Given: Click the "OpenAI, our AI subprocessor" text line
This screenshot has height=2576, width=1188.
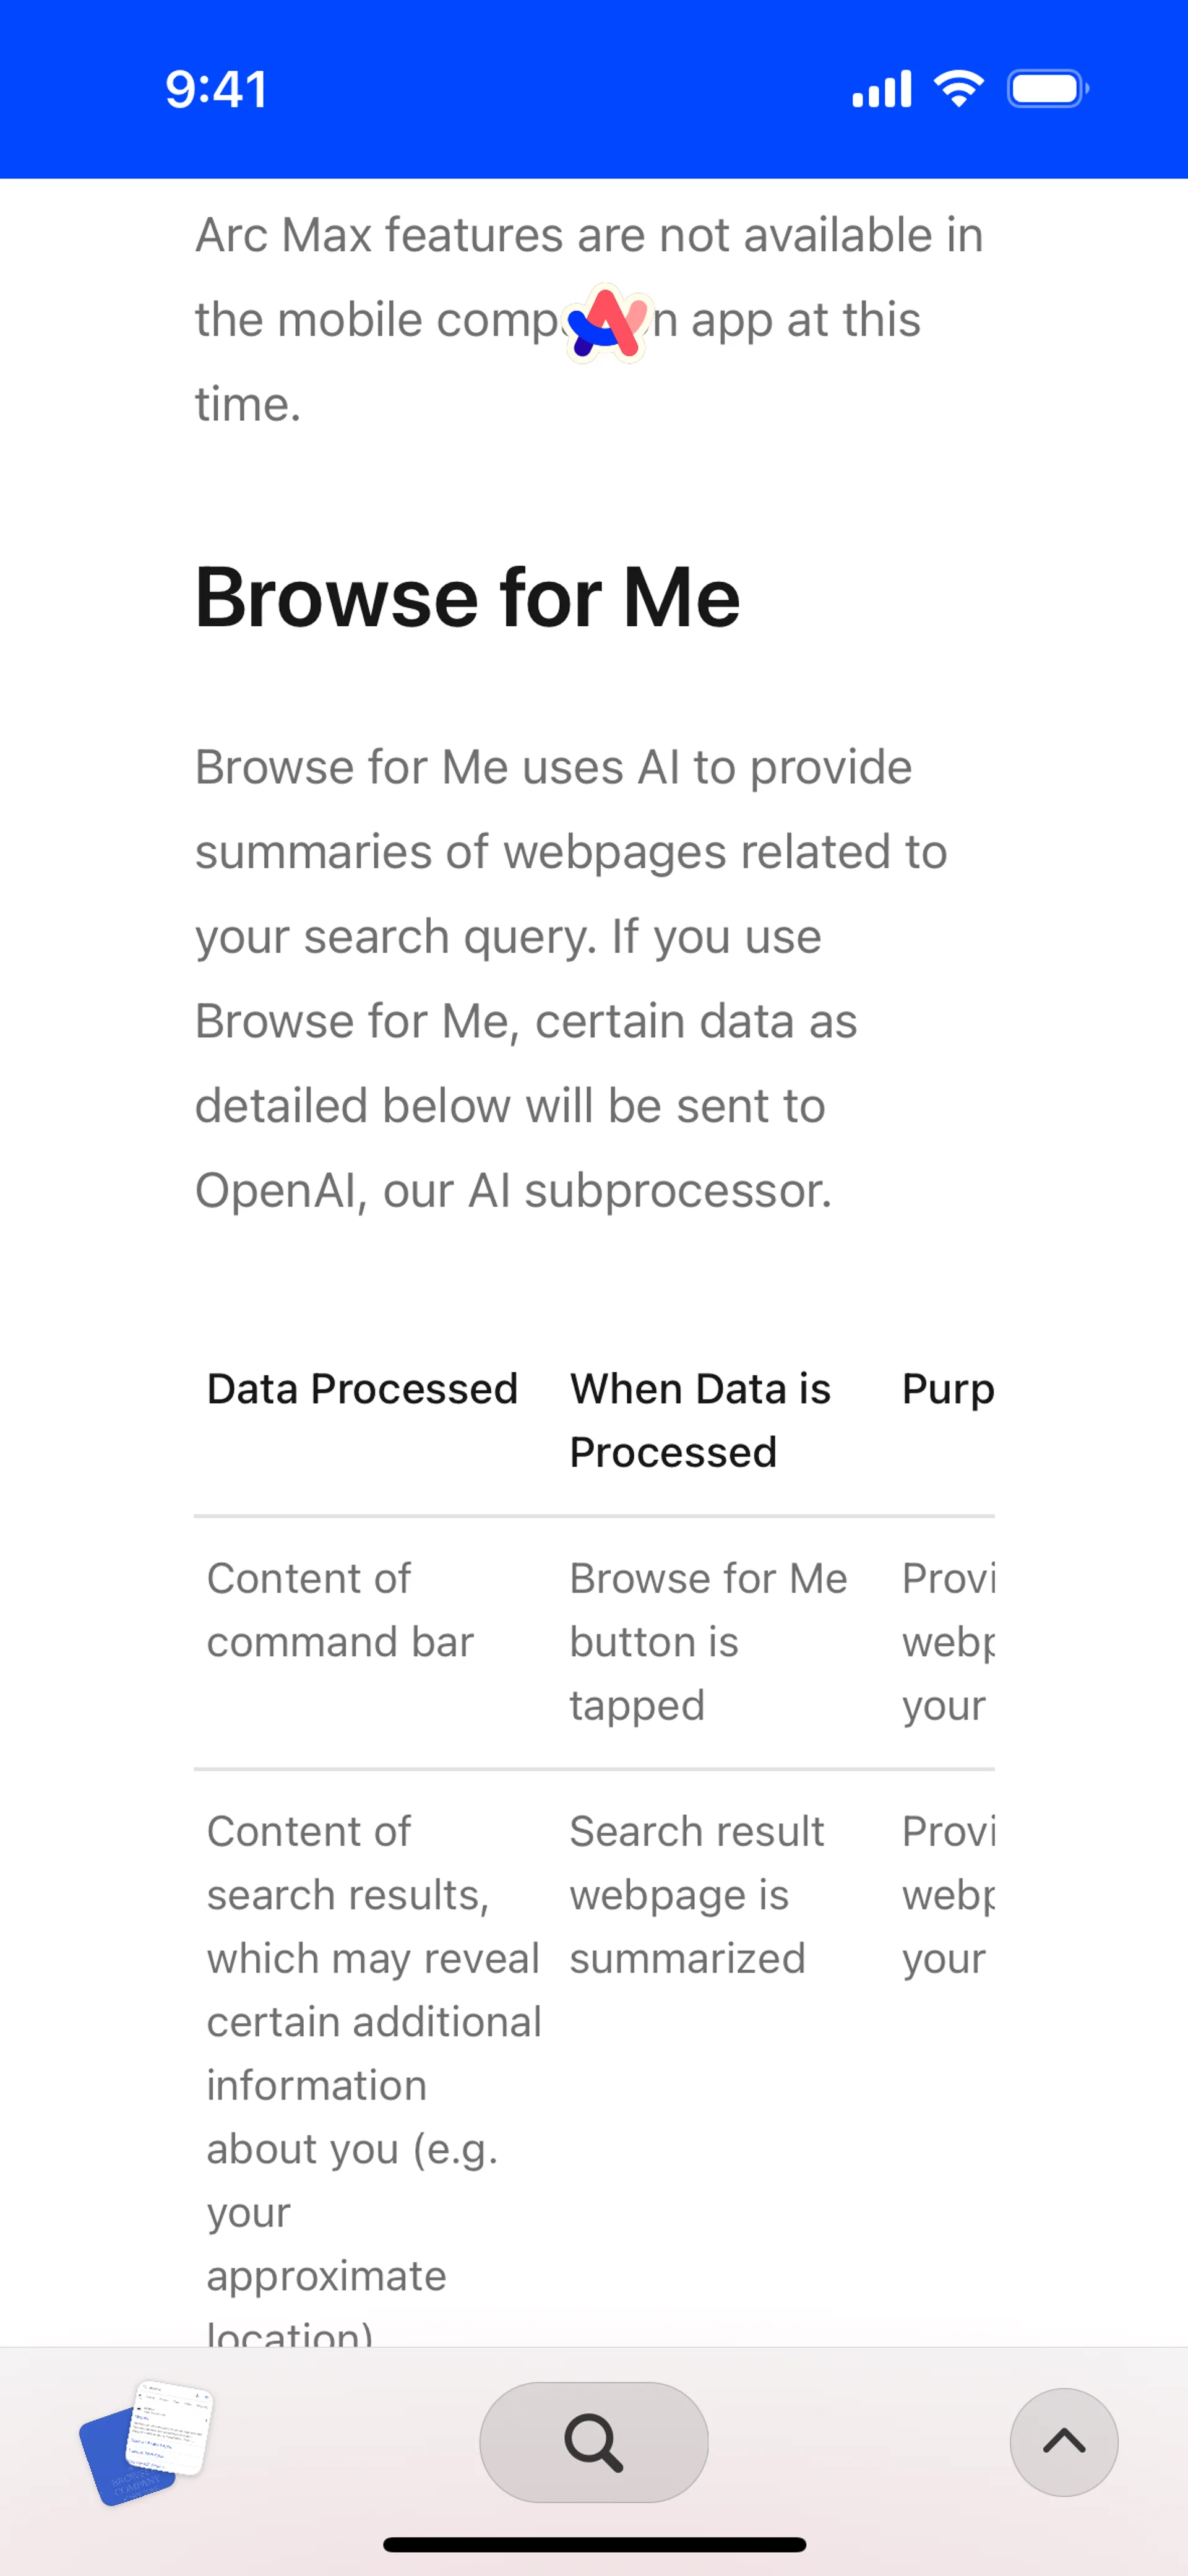Looking at the screenshot, I should click(513, 1190).
